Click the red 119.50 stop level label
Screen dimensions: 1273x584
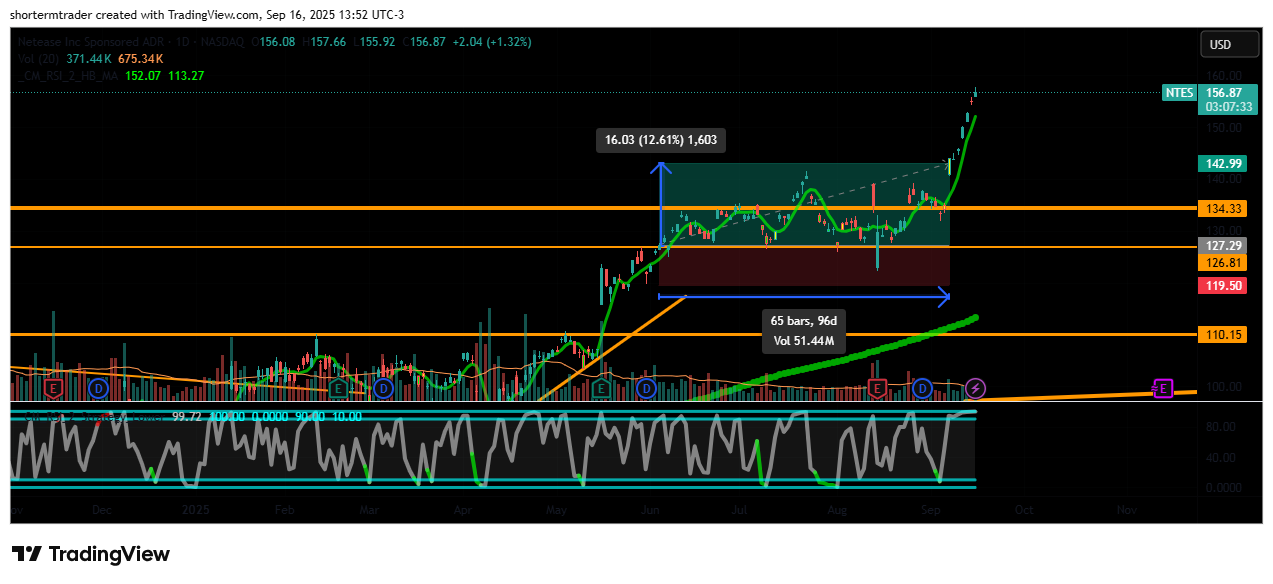pos(1221,286)
